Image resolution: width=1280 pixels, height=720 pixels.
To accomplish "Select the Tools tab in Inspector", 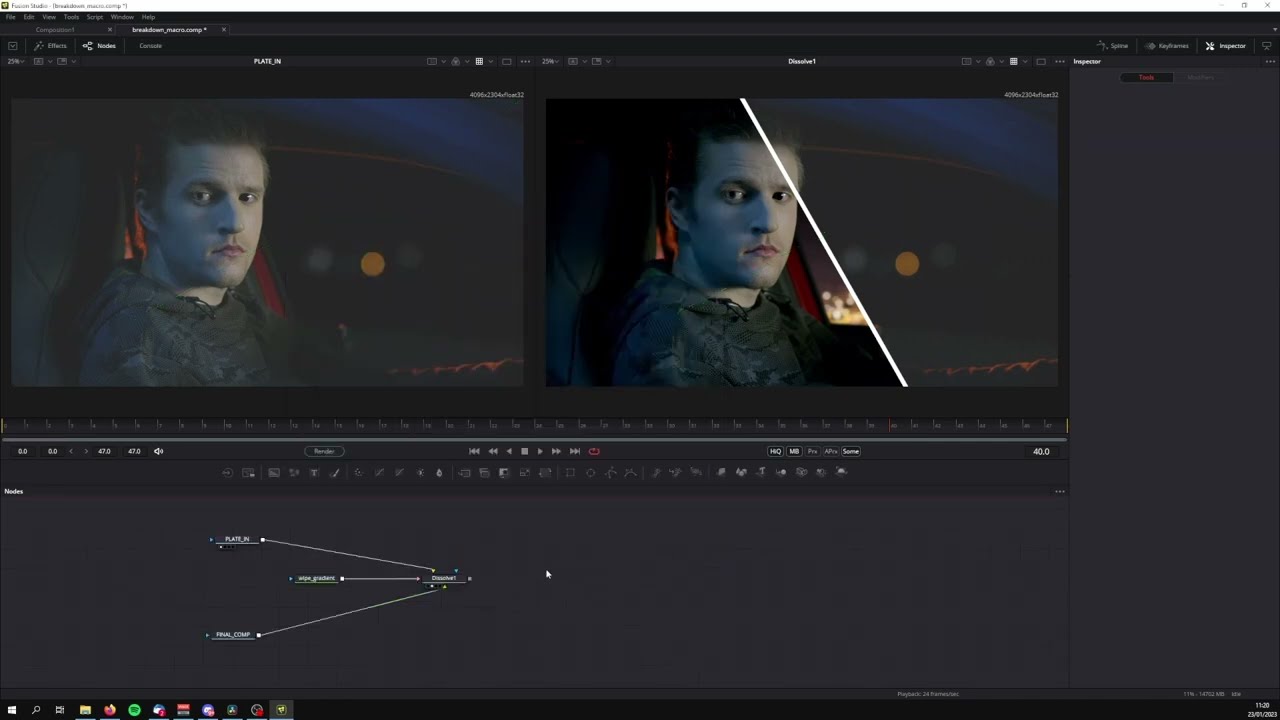I will tap(1146, 77).
